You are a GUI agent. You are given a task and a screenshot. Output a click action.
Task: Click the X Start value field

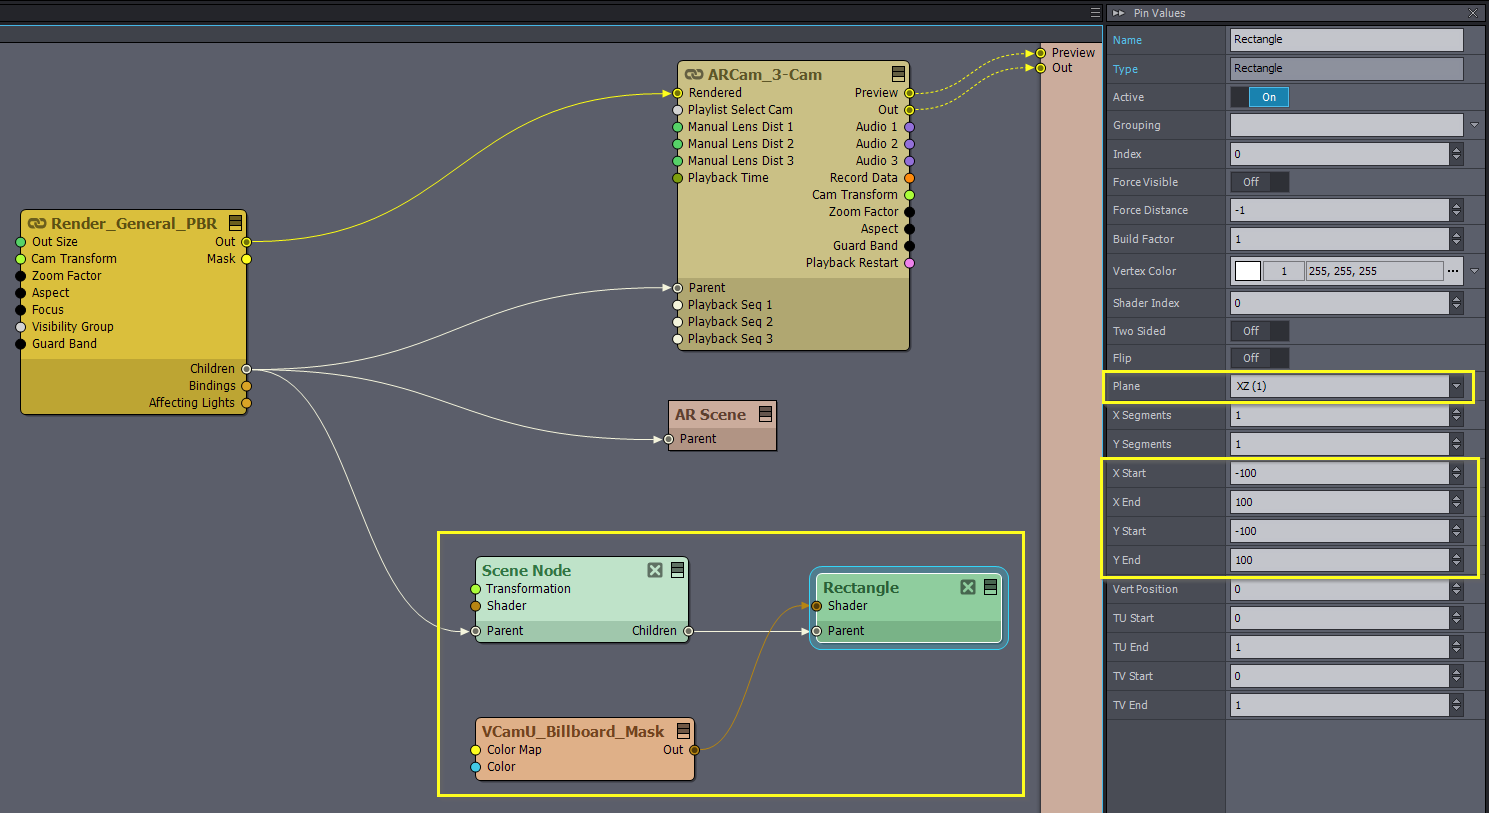1338,473
